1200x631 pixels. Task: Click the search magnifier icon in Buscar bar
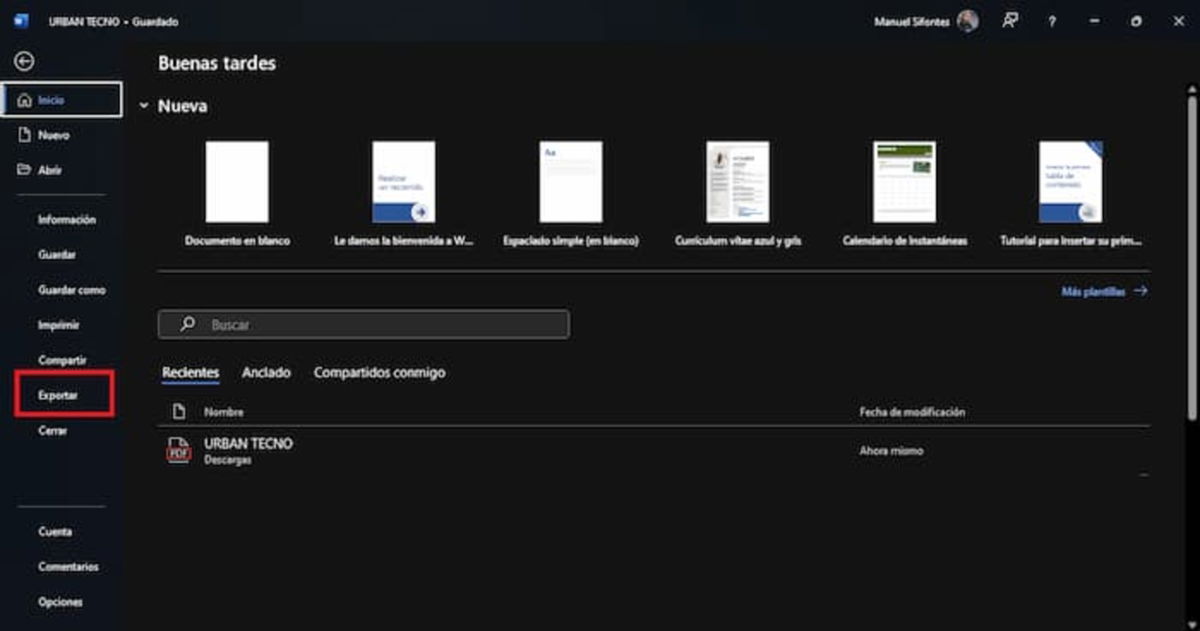tap(187, 324)
